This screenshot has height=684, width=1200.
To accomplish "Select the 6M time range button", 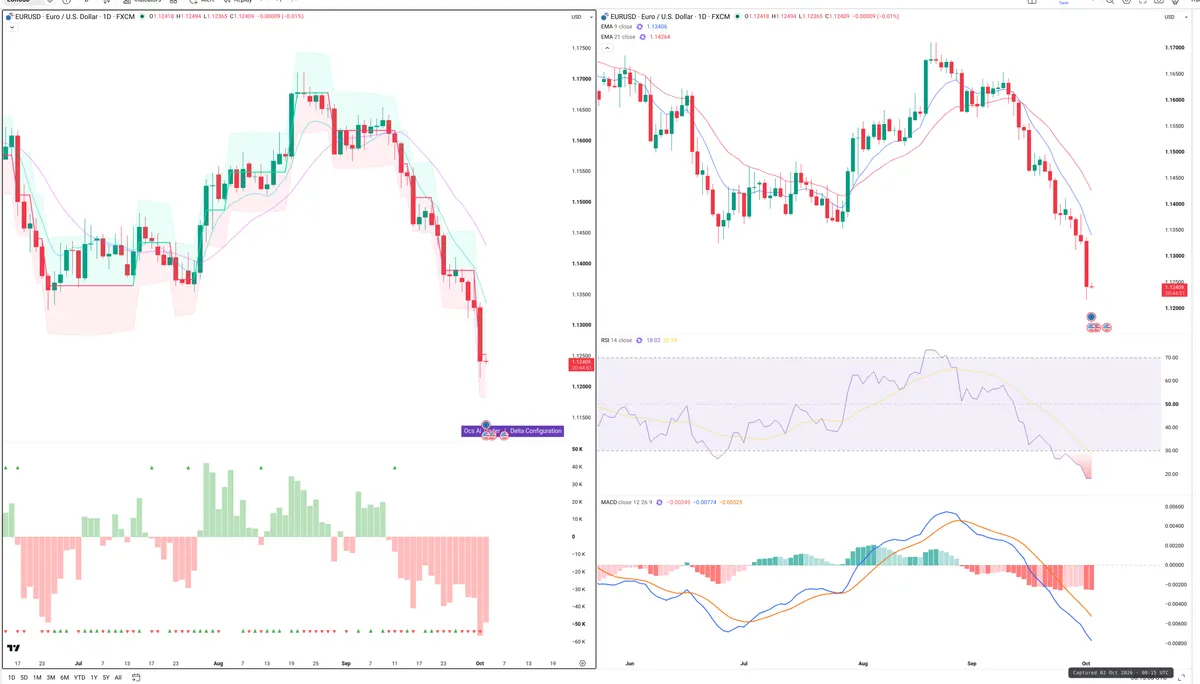I will click(x=65, y=677).
